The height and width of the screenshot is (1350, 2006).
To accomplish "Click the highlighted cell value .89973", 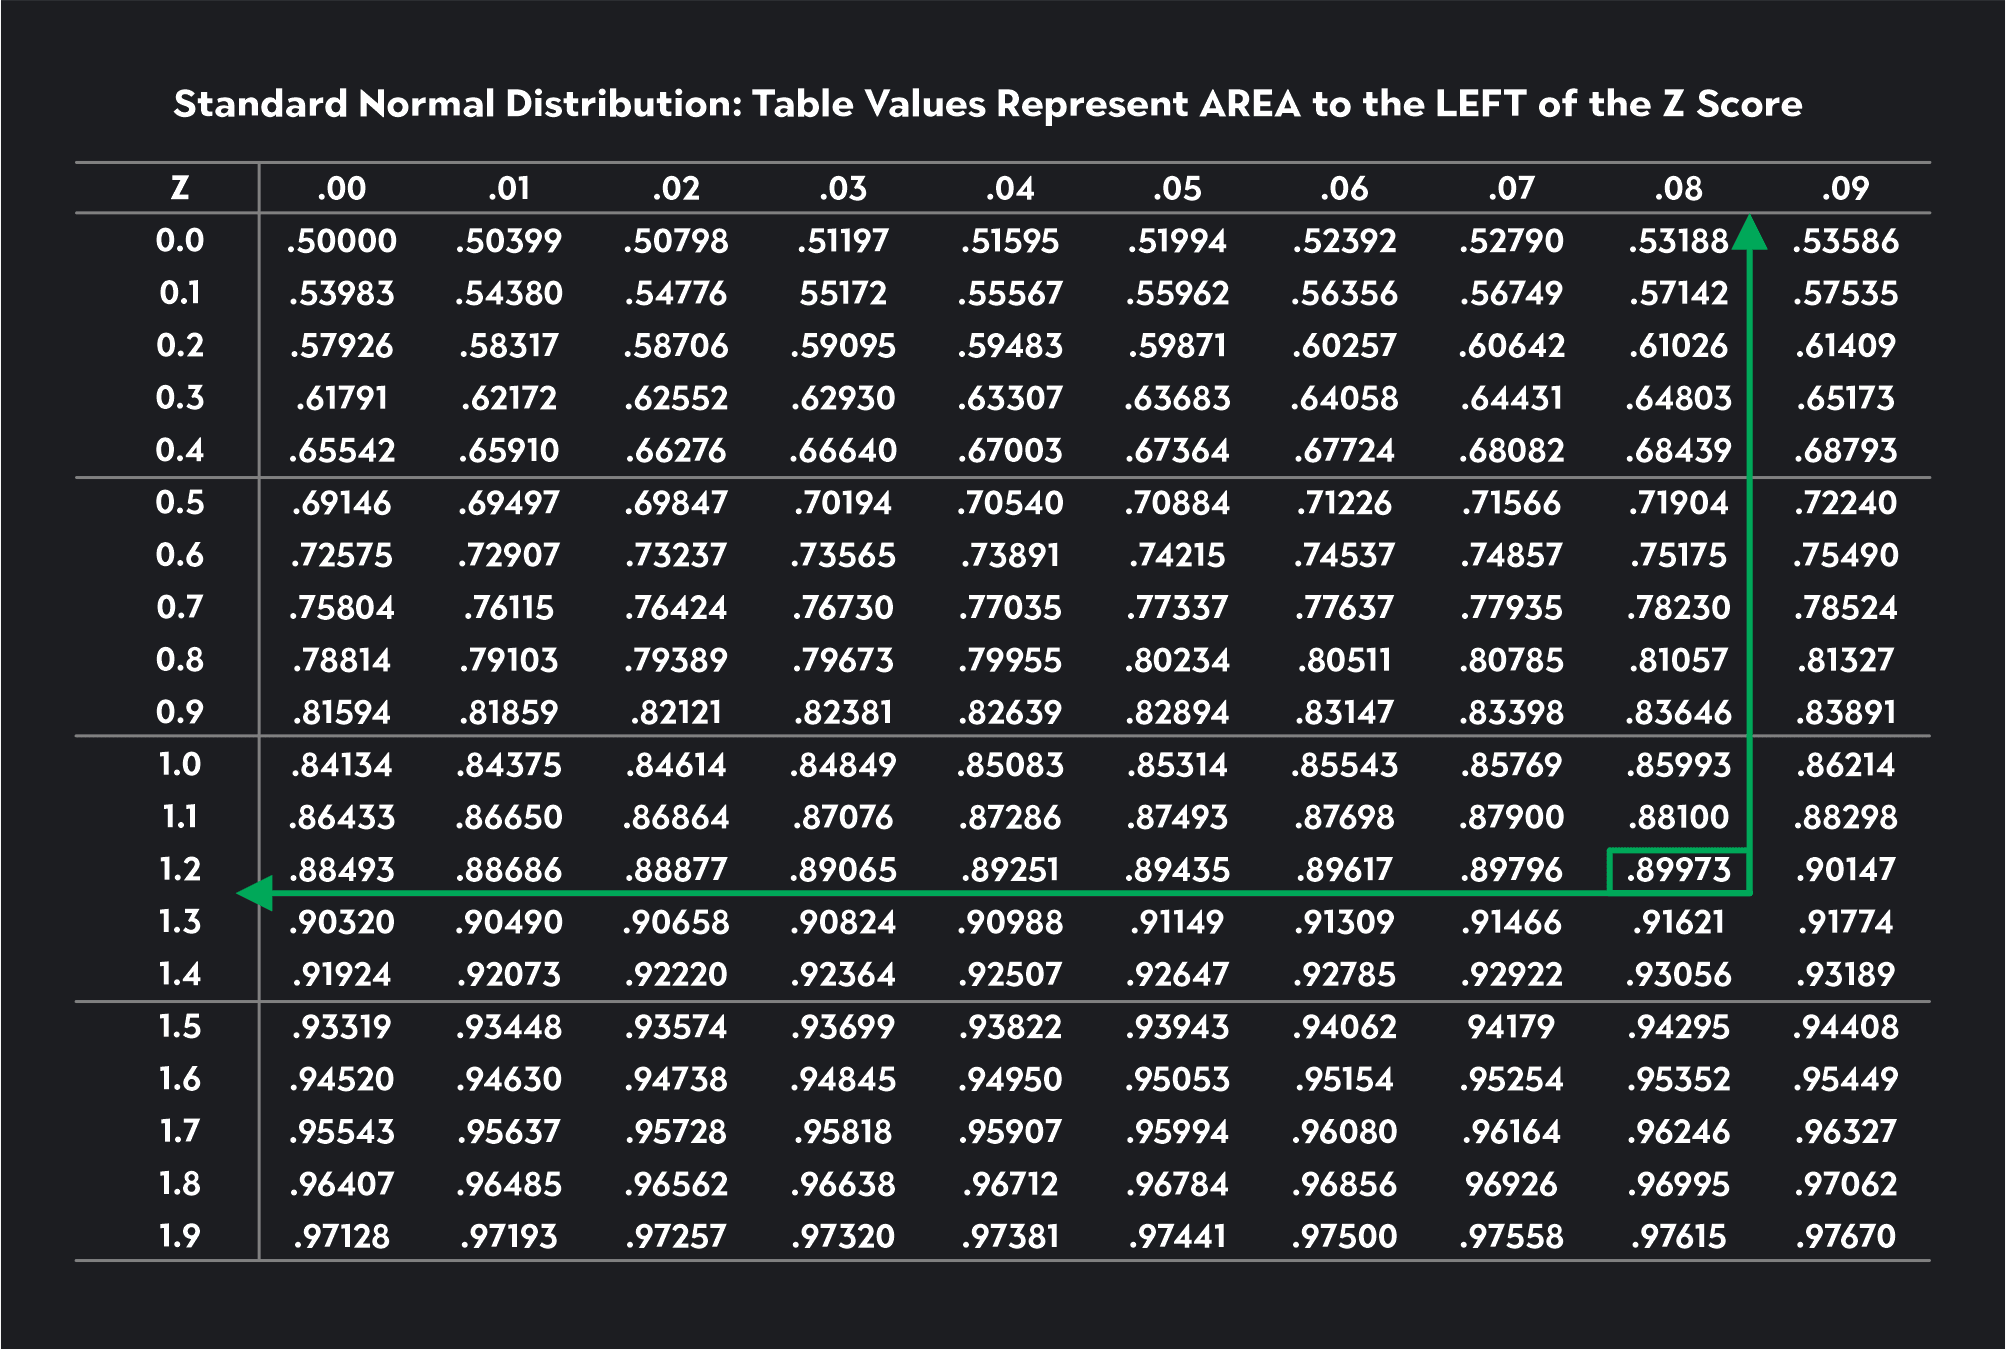I will (1676, 870).
